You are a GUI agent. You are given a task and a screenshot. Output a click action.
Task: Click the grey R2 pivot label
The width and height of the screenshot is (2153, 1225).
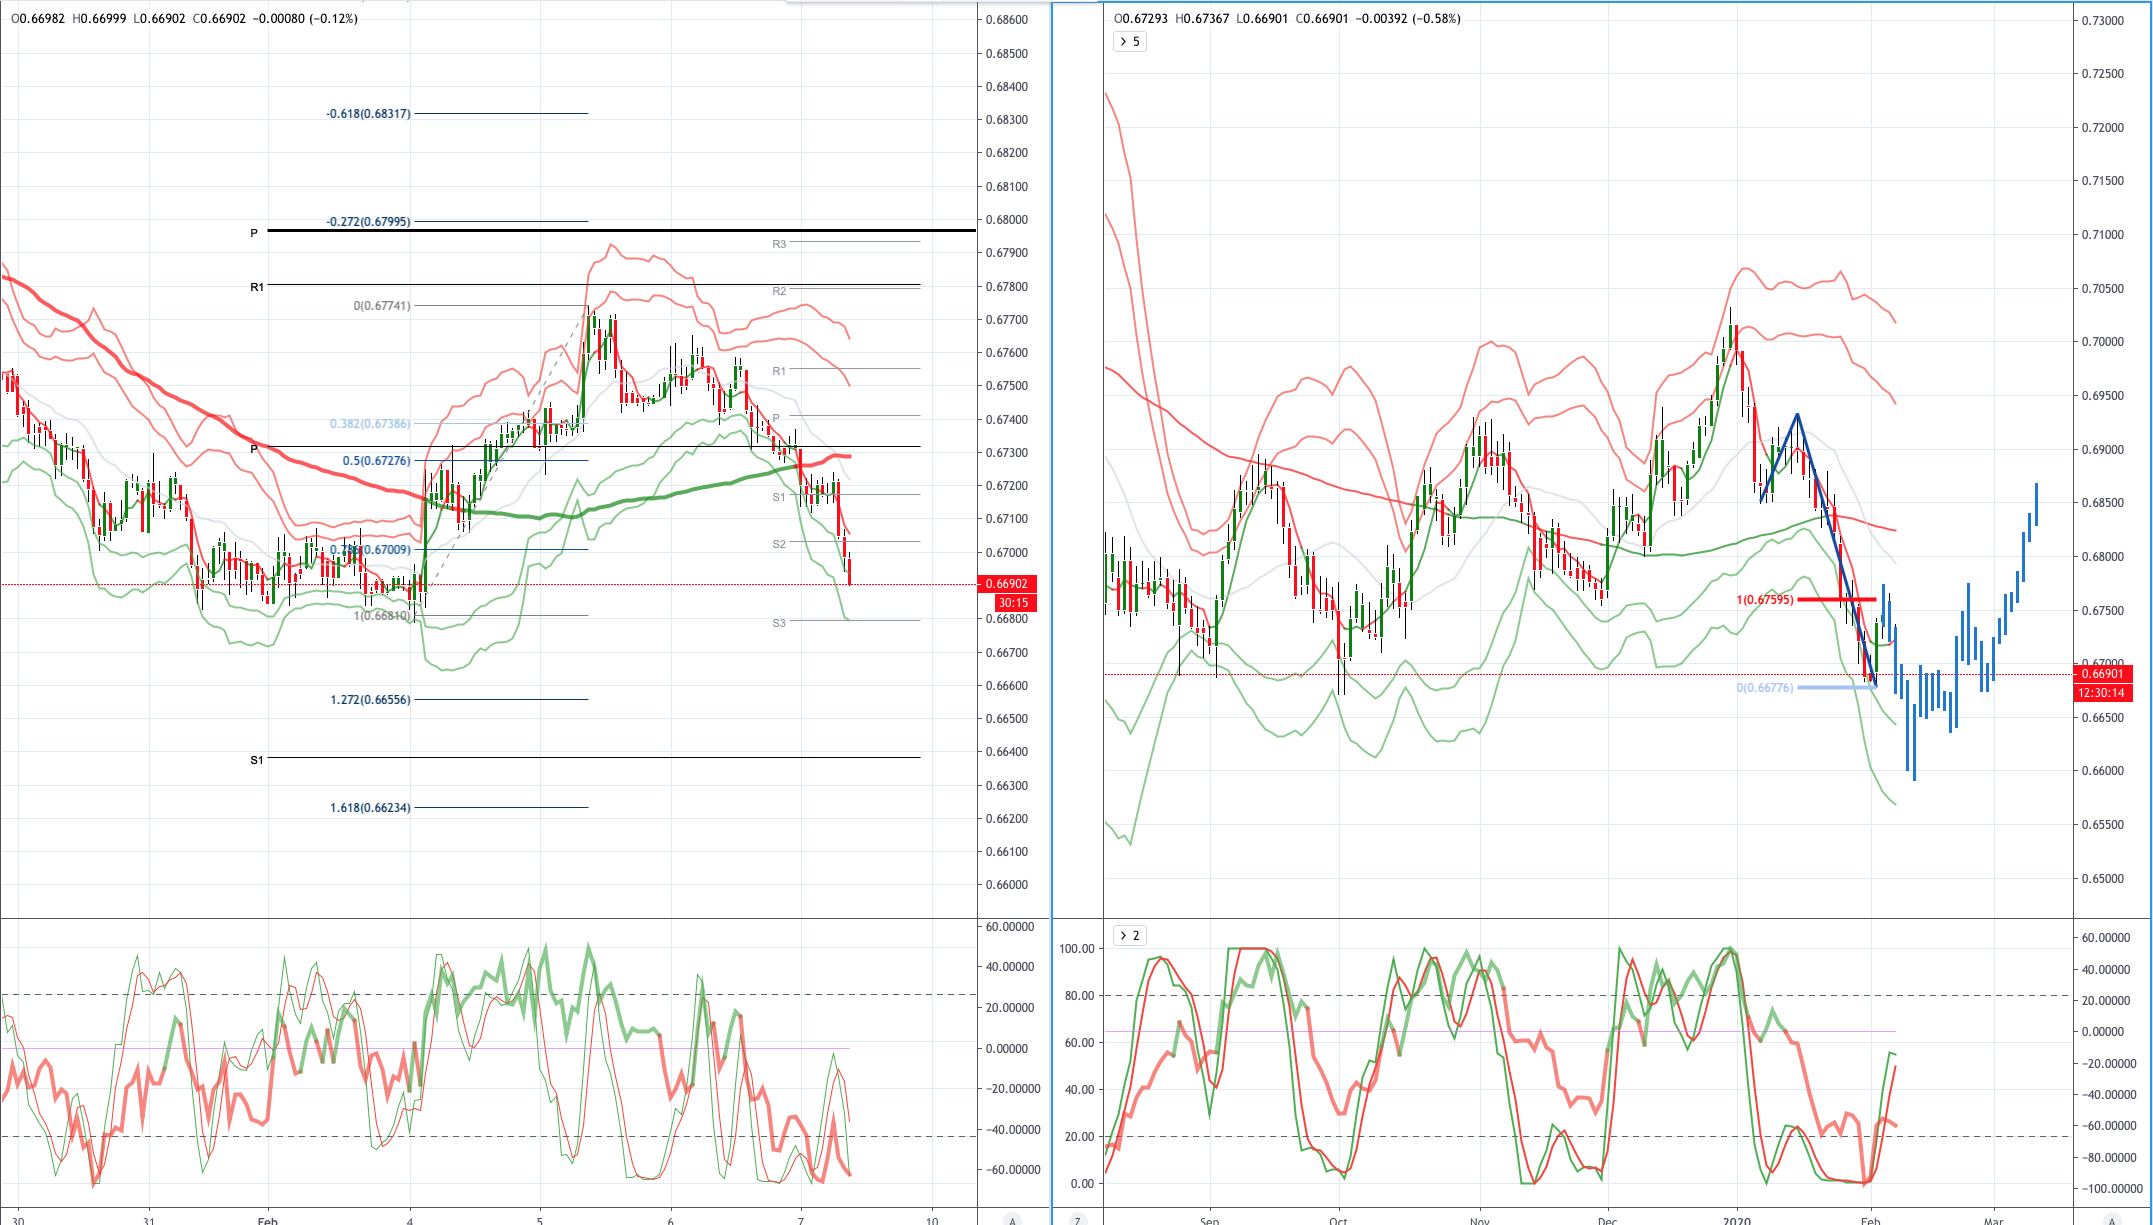(779, 291)
